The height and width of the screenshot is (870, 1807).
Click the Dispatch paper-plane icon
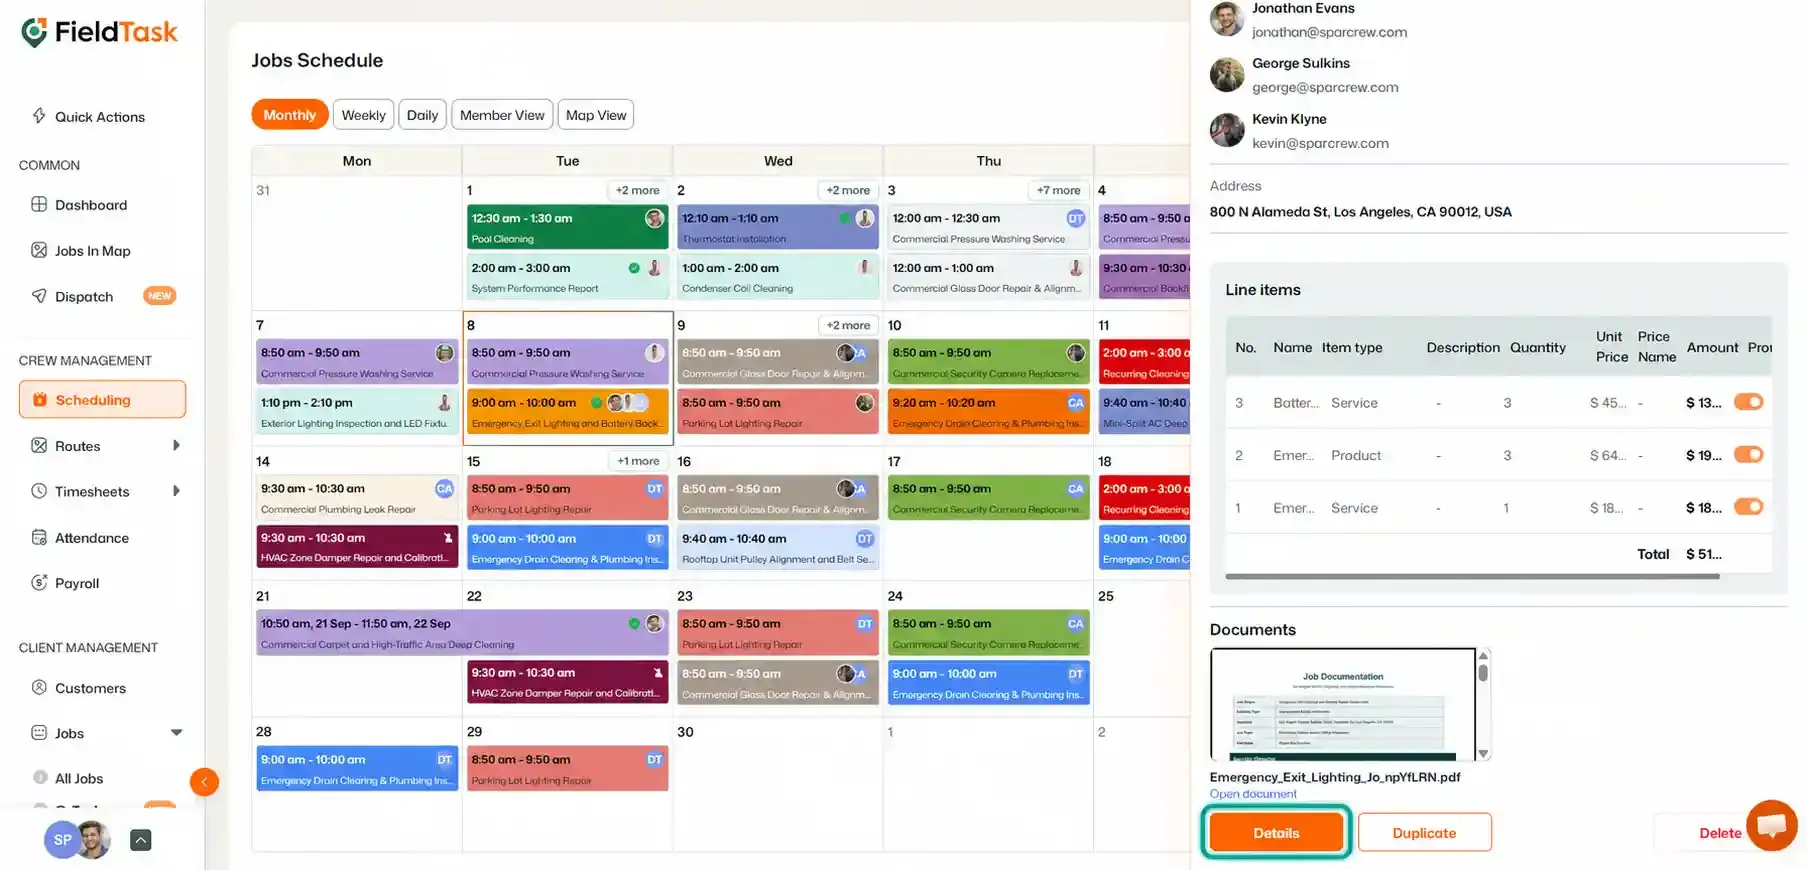pyautogui.click(x=39, y=296)
